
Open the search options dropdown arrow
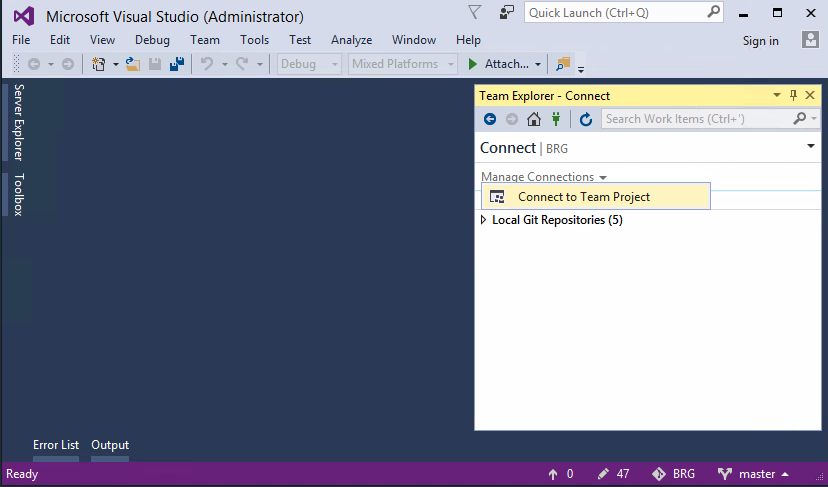814,119
